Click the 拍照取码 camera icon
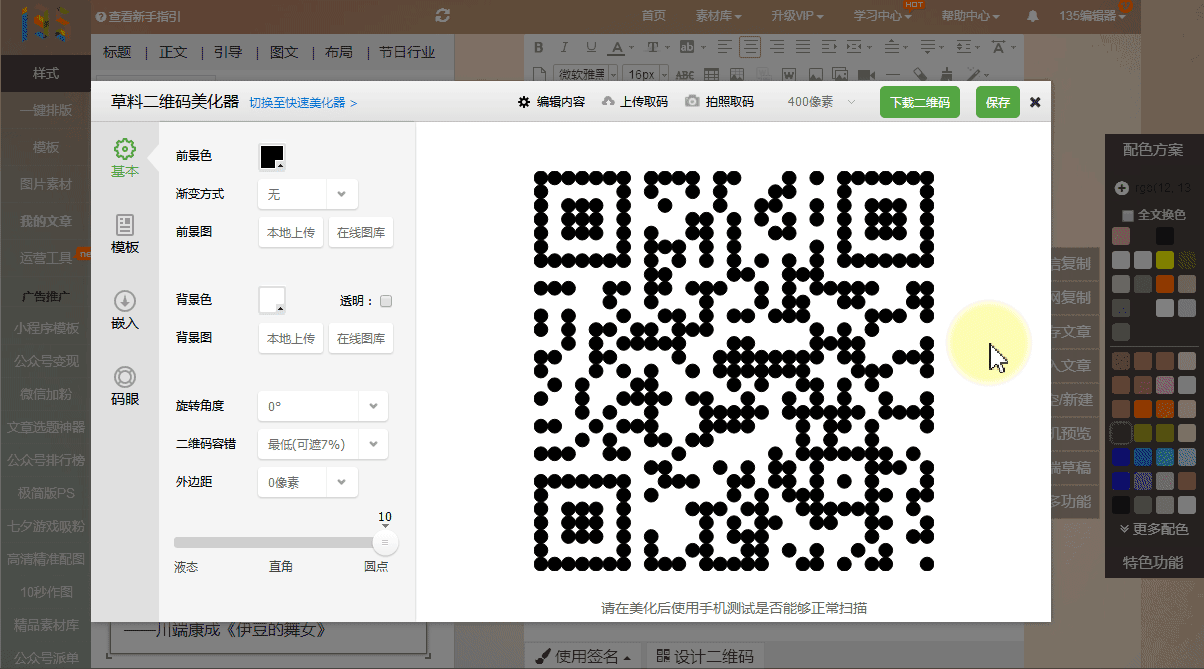This screenshot has height=669, width=1204. (x=691, y=102)
